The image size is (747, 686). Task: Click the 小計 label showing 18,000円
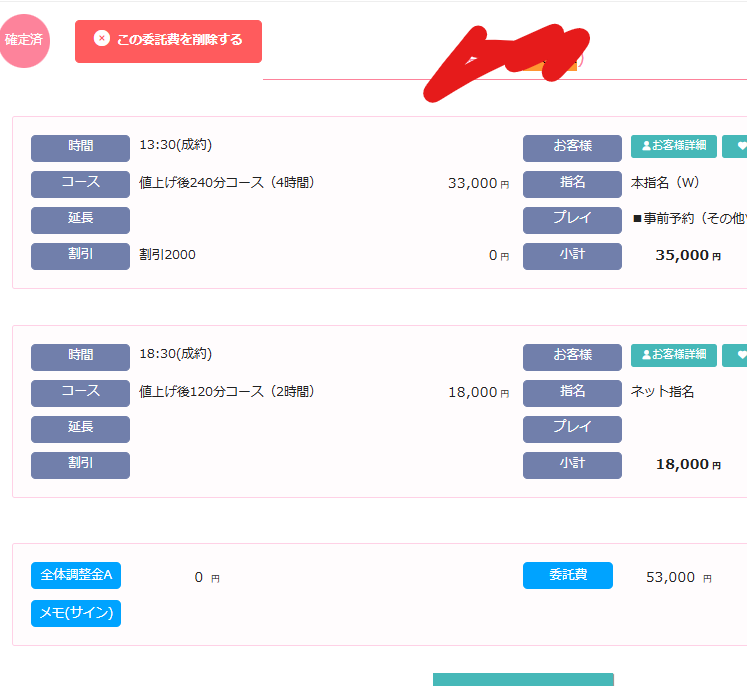pos(572,465)
